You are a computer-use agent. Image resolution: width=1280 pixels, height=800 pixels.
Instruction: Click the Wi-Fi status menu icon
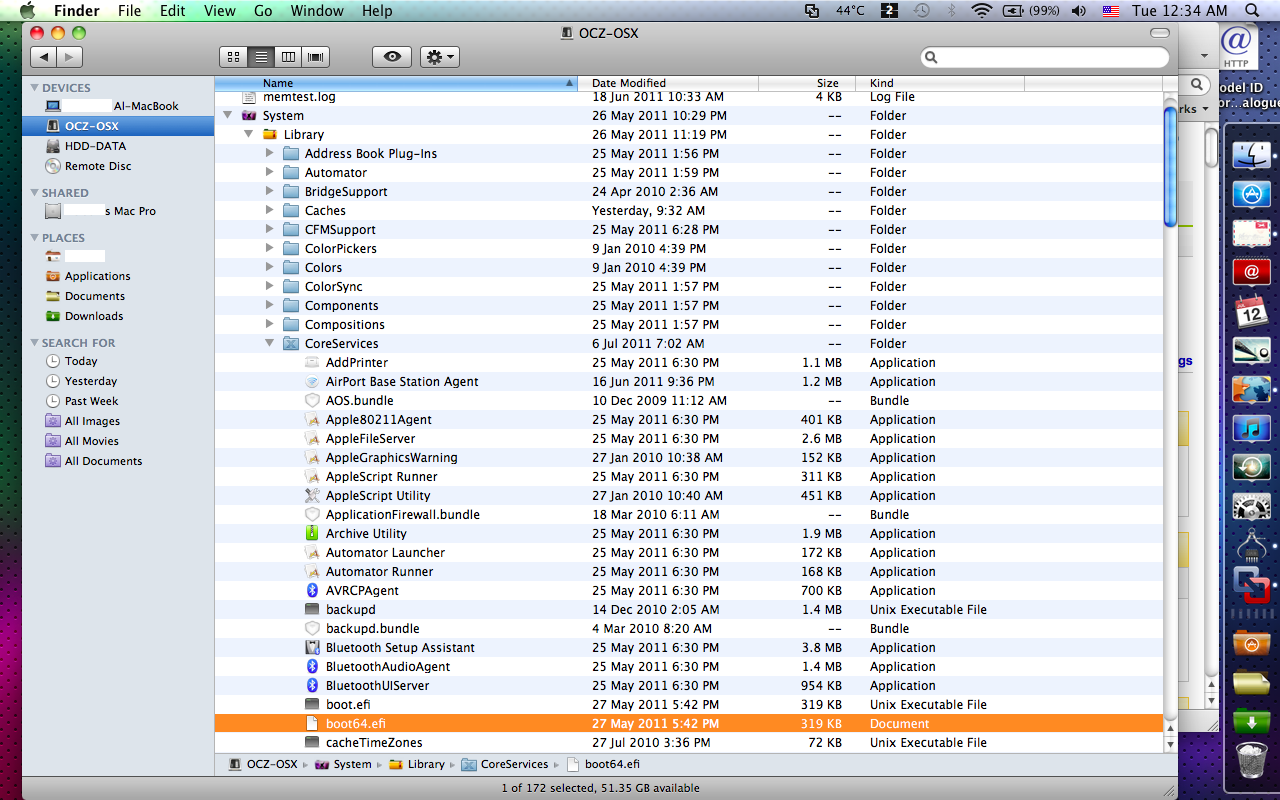pos(982,11)
